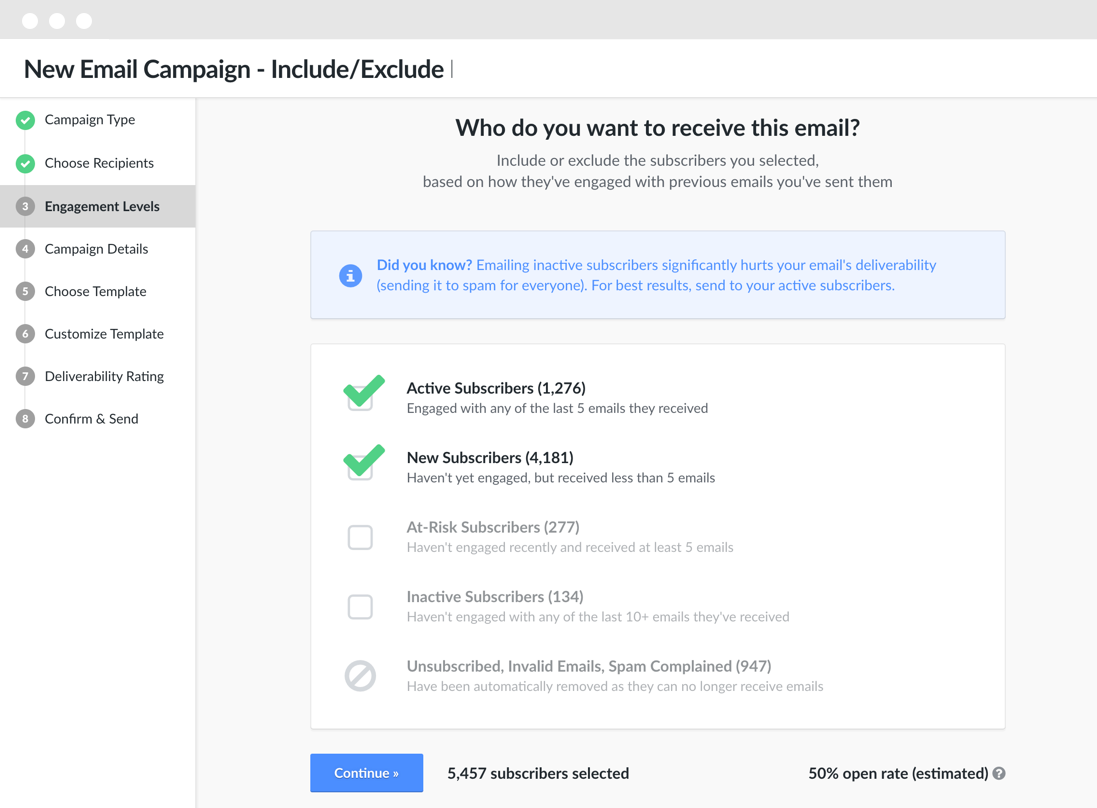Click the blue info icon in the tip box

coord(351,276)
